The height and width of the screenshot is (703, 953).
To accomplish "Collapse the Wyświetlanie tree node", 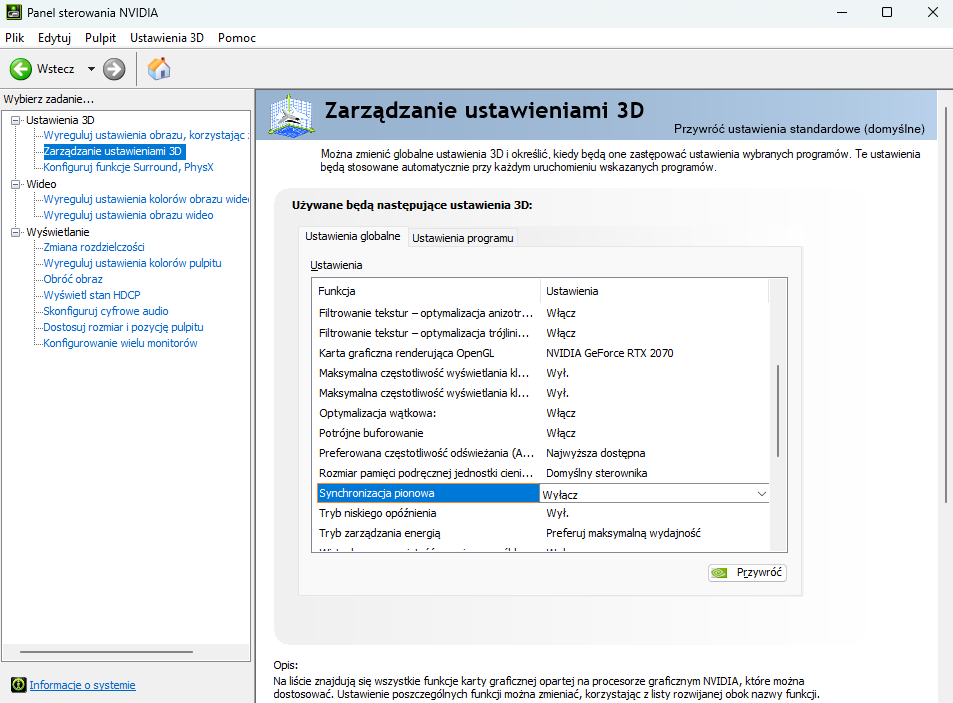I will [x=16, y=232].
